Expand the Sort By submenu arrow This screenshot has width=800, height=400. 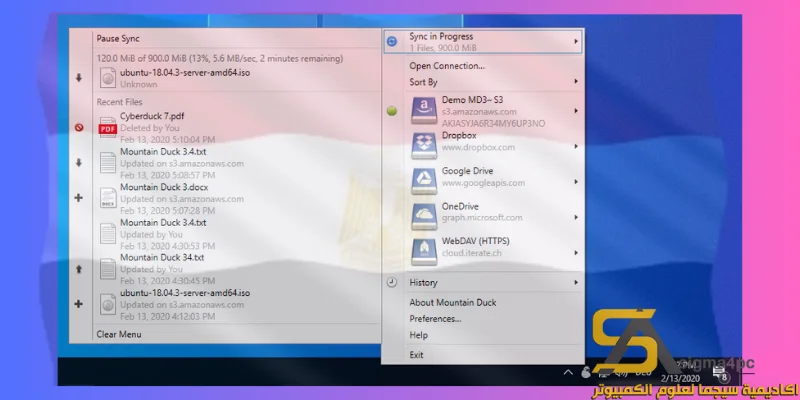[576, 82]
